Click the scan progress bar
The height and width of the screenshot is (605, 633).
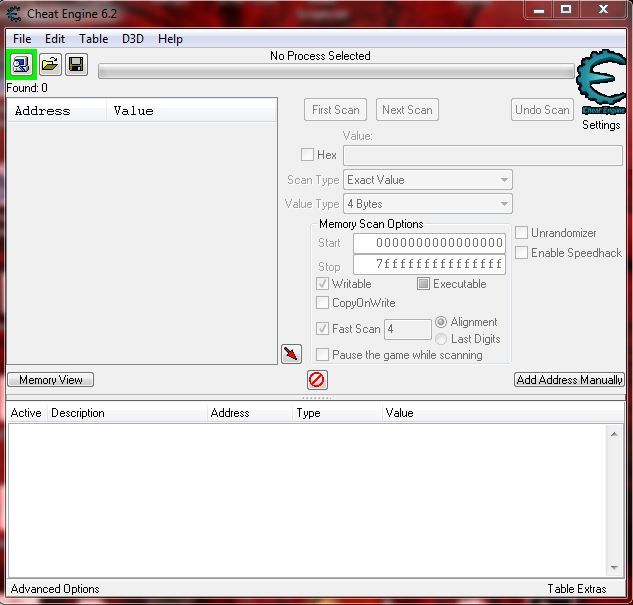[336, 72]
